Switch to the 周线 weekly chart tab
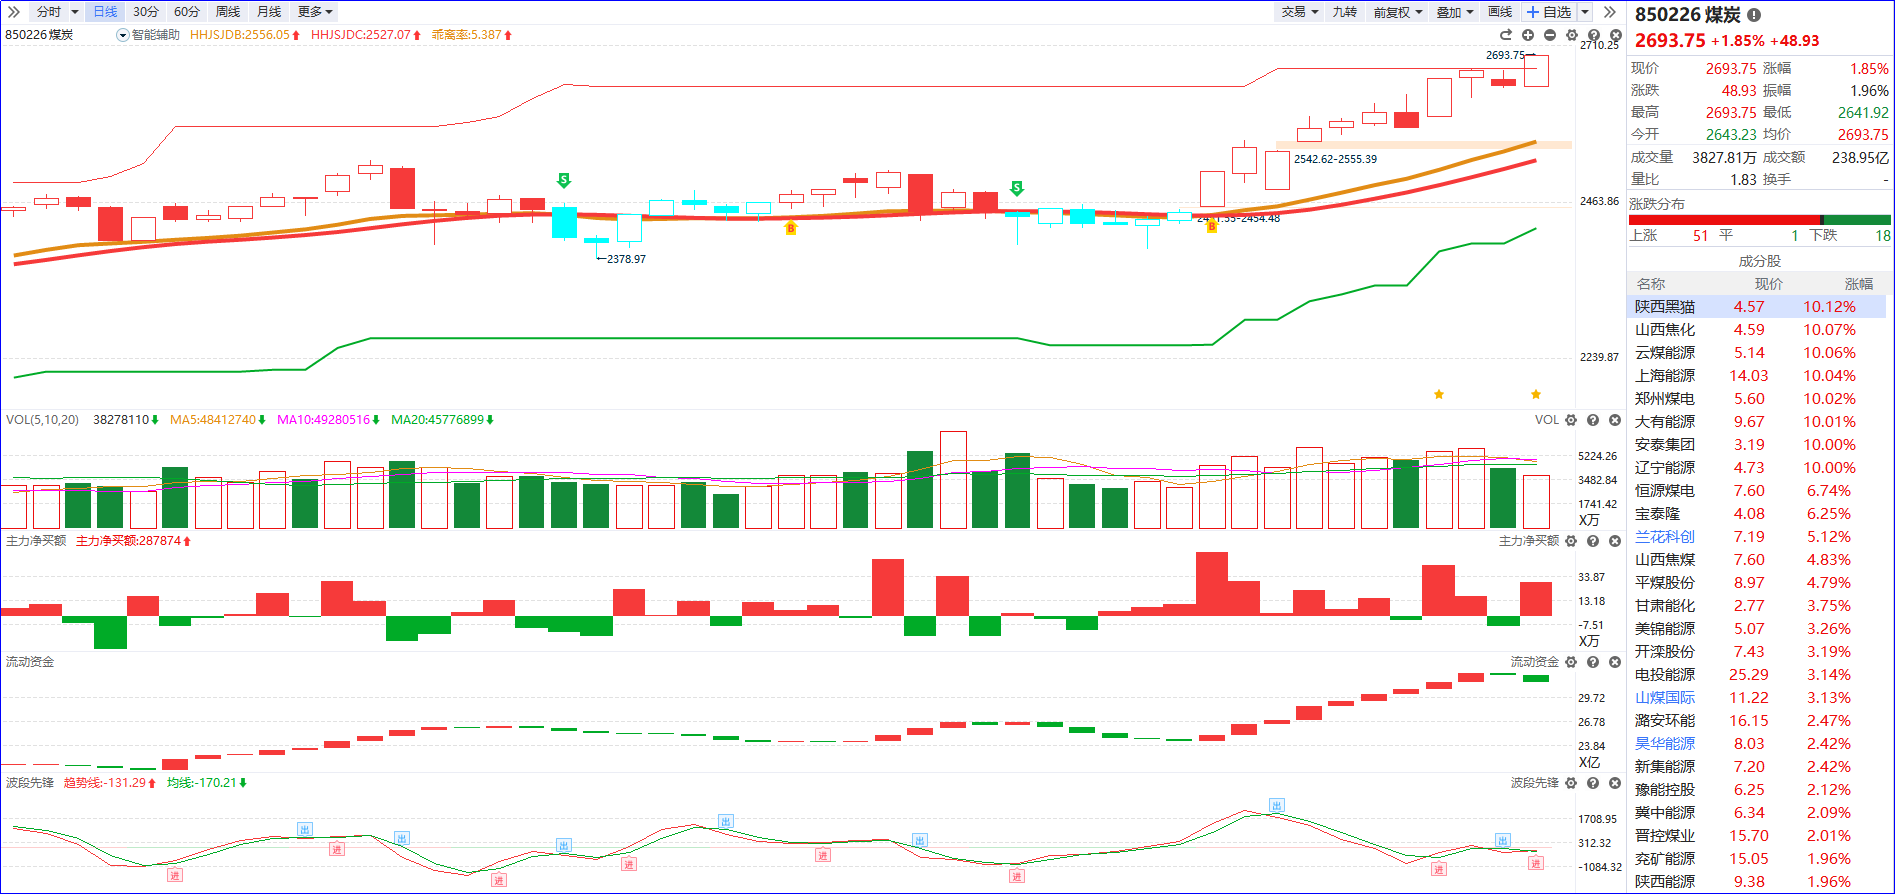The image size is (1895, 894). [228, 12]
